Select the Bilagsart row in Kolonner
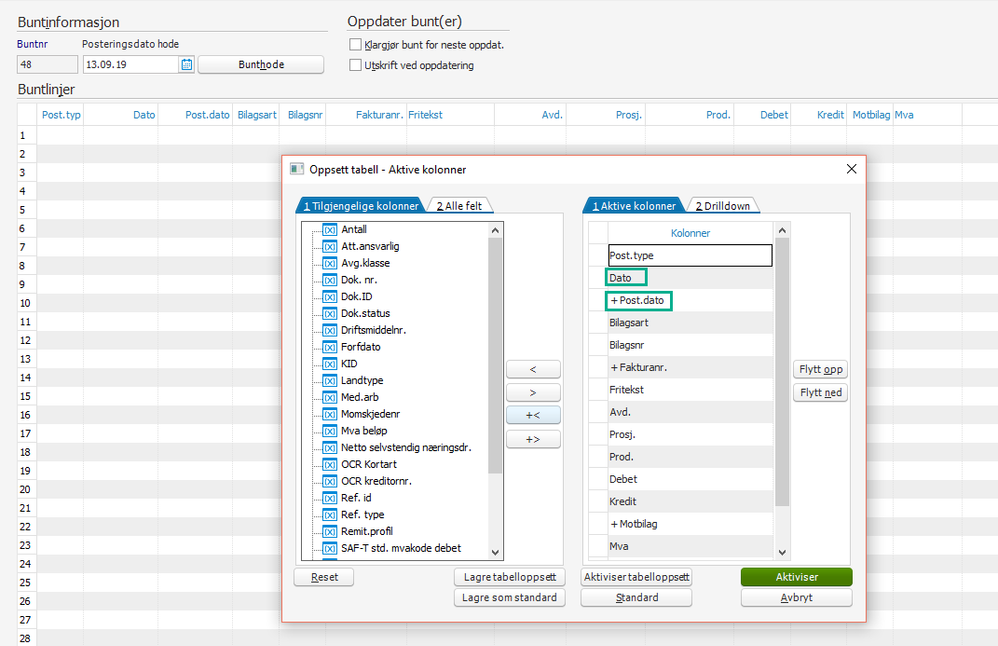 (690, 323)
